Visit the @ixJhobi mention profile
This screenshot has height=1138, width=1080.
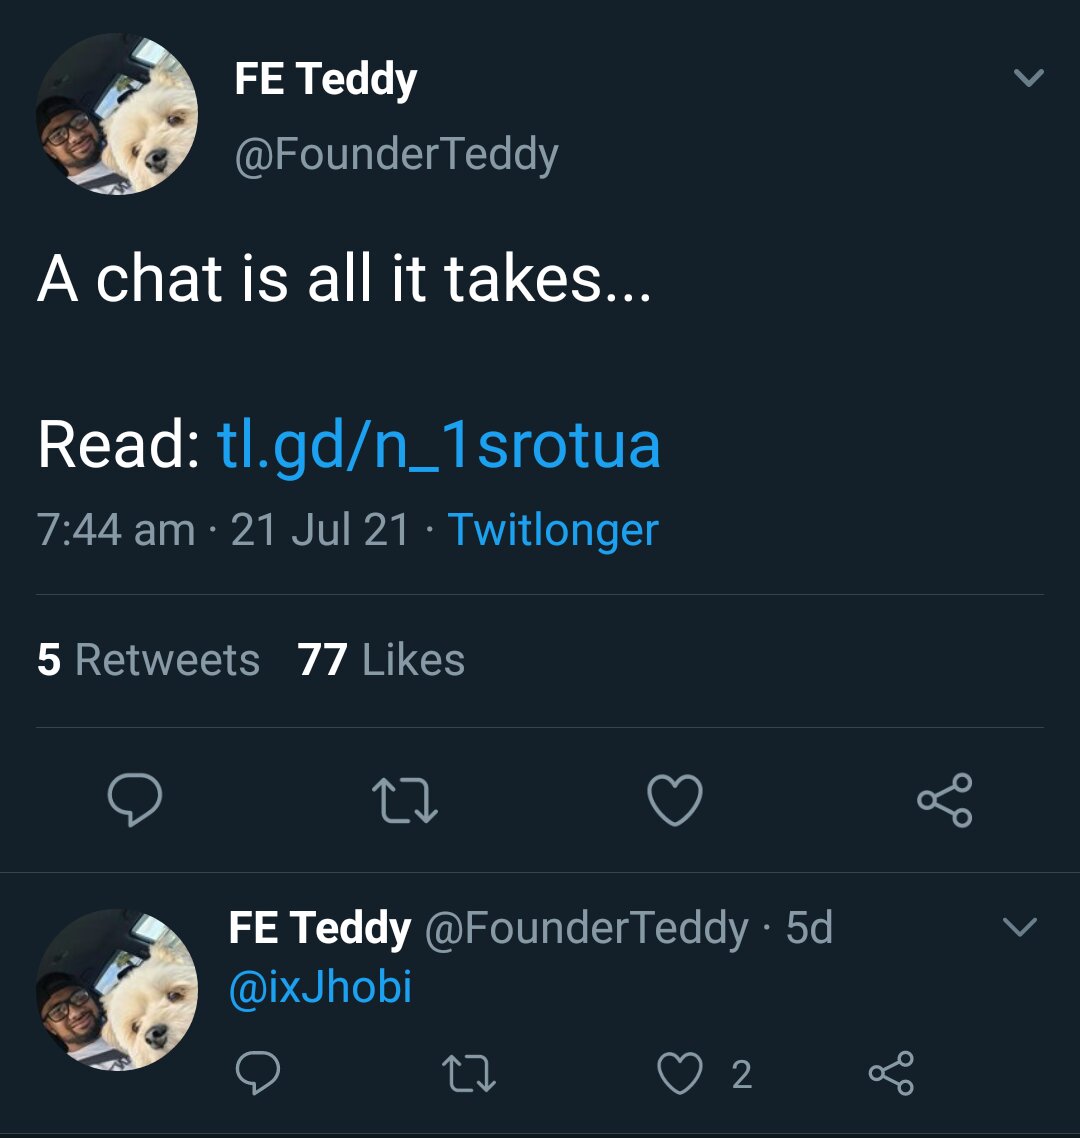point(320,987)
